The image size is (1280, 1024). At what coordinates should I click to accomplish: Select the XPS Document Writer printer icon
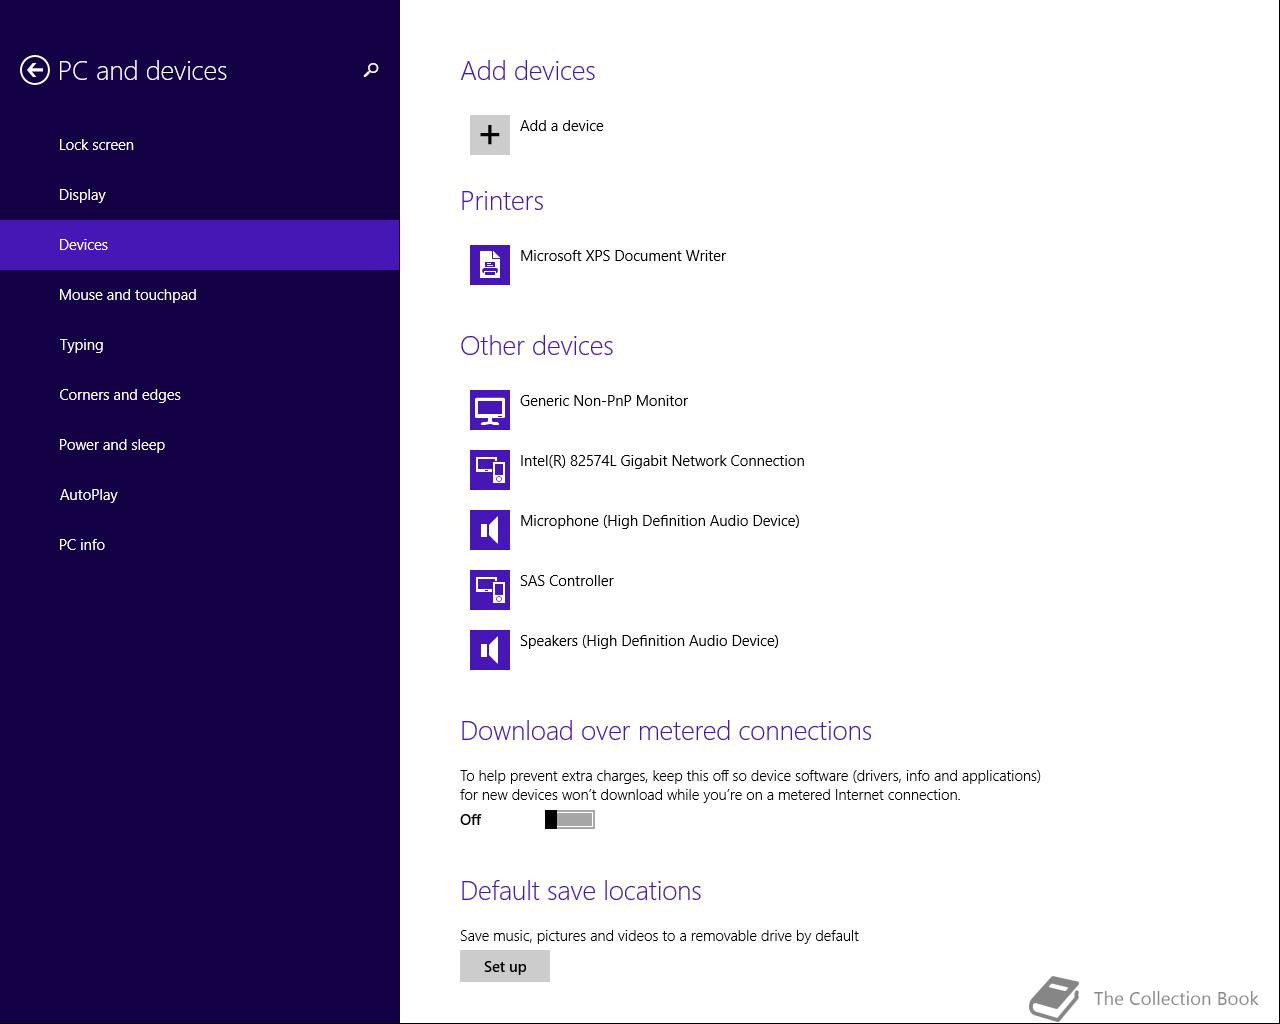click(490, 265)
